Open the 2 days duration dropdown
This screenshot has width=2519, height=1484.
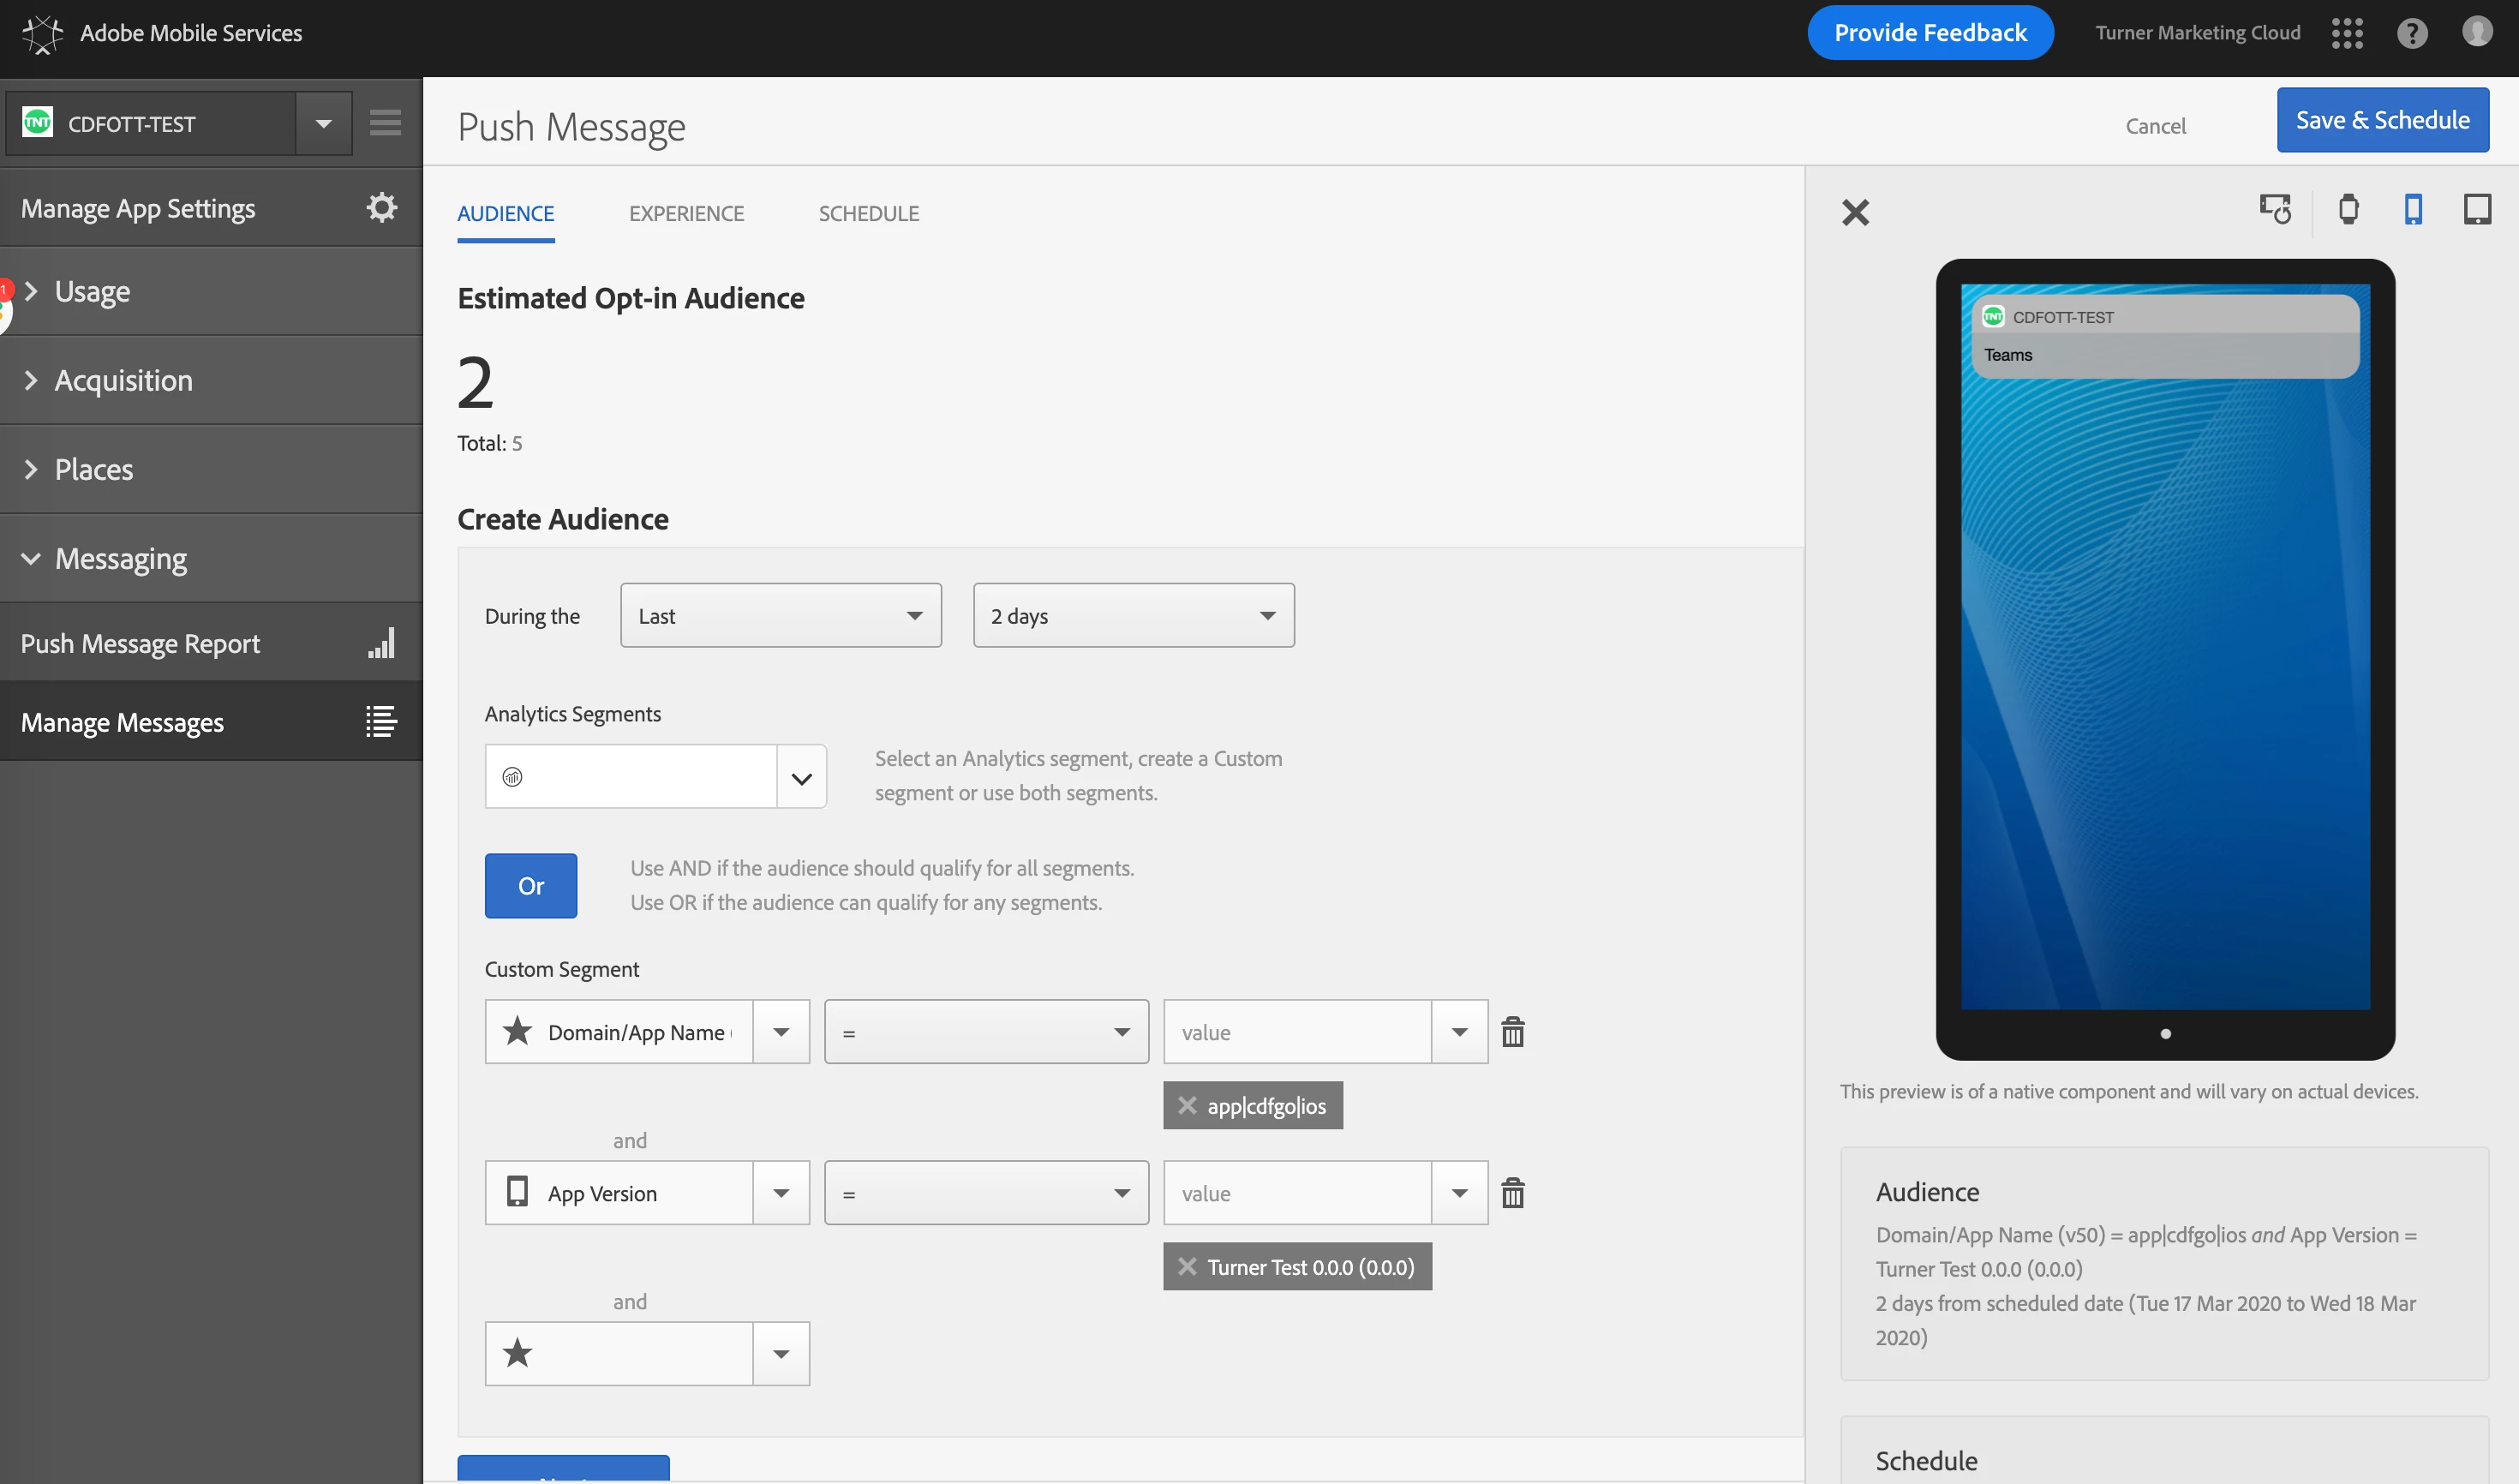pos(1133,616)
